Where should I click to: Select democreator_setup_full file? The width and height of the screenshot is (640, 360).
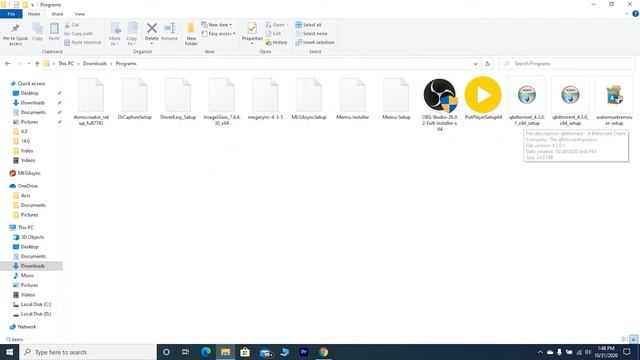[91, 102]
